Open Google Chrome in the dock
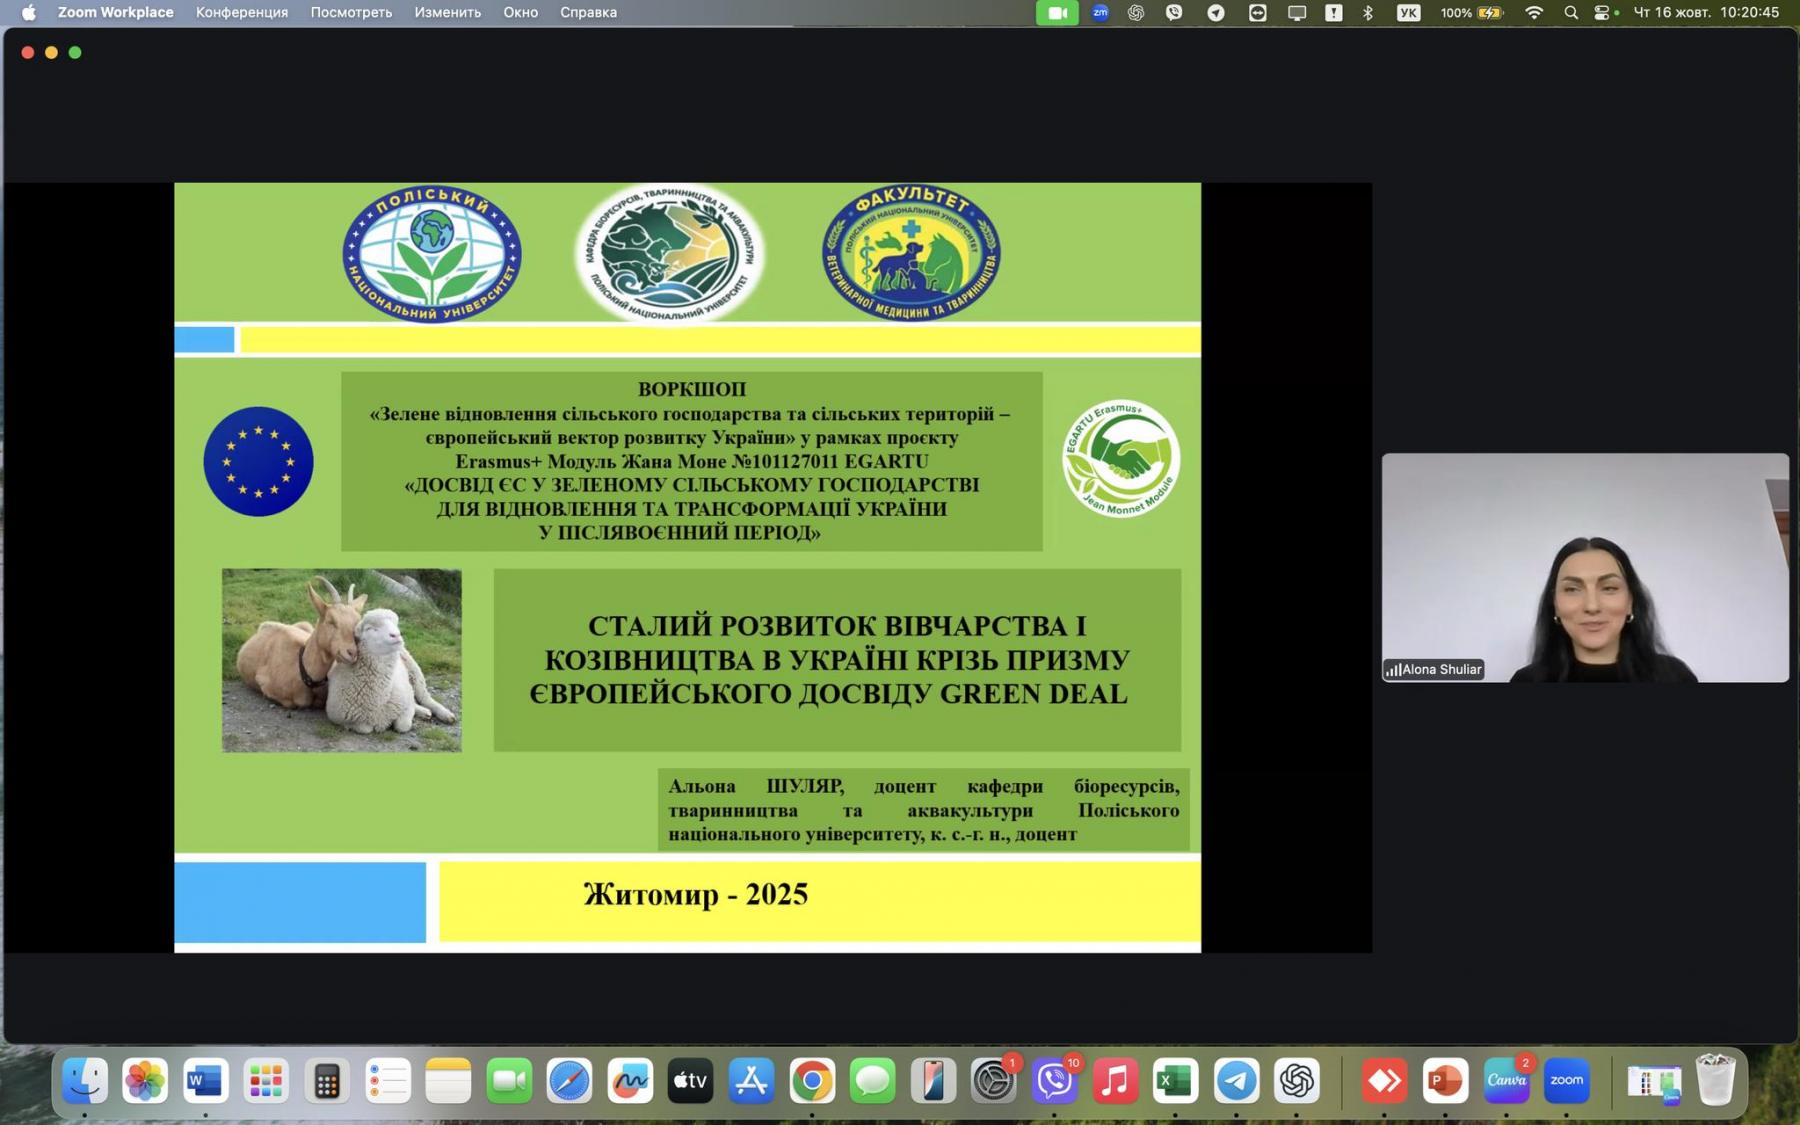The width and height of the screenshot is (1800, 1125). tap(812, 1081)
